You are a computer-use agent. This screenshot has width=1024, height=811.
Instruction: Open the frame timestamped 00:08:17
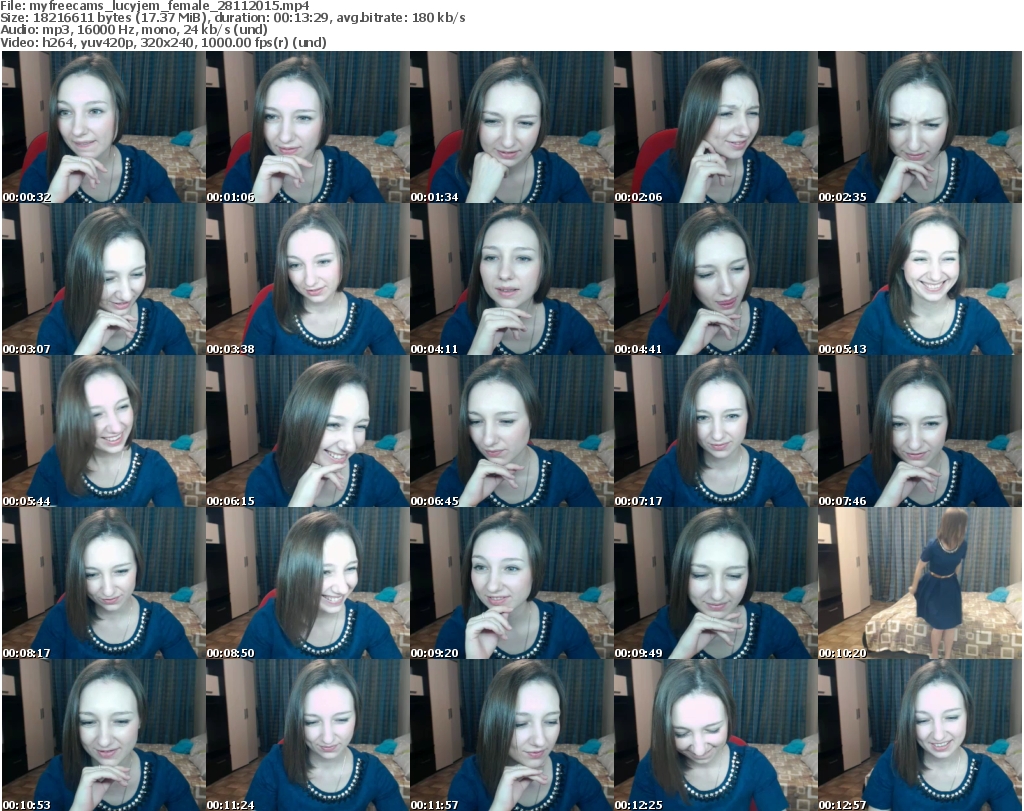click(103, 583)
